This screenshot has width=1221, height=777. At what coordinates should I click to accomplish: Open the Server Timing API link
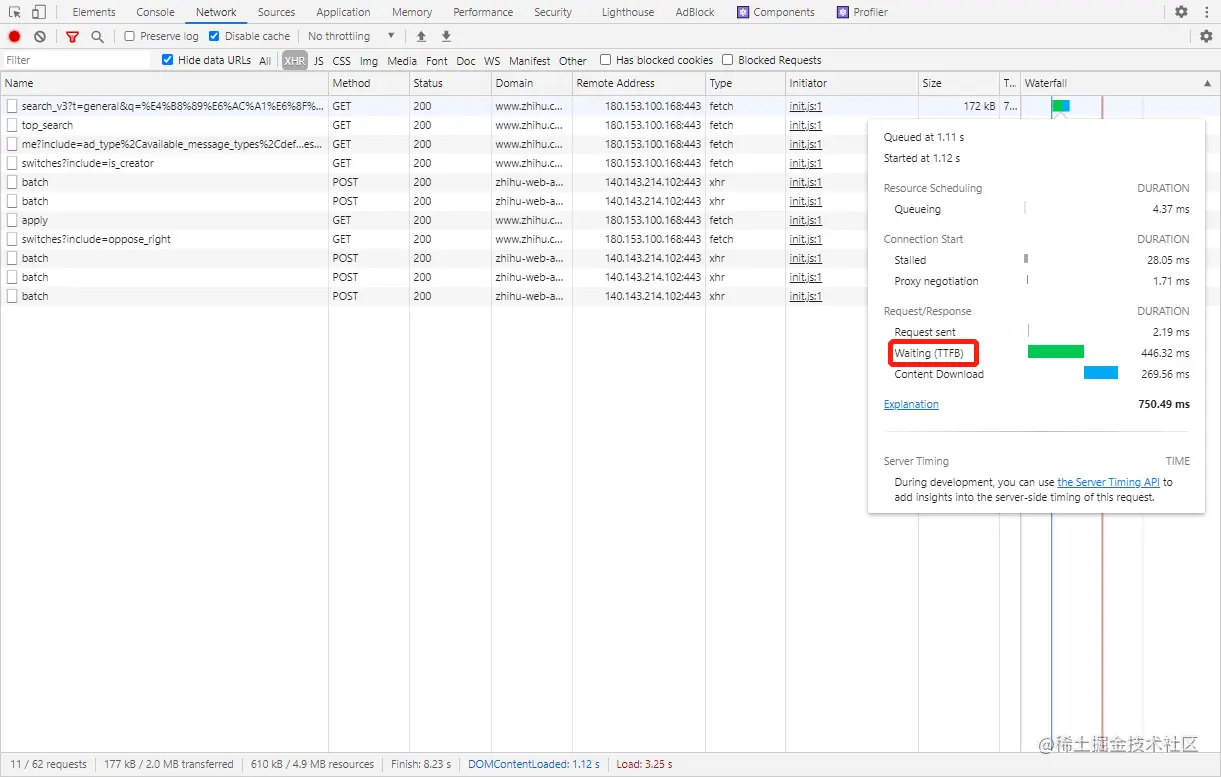tap(1108, 482)
